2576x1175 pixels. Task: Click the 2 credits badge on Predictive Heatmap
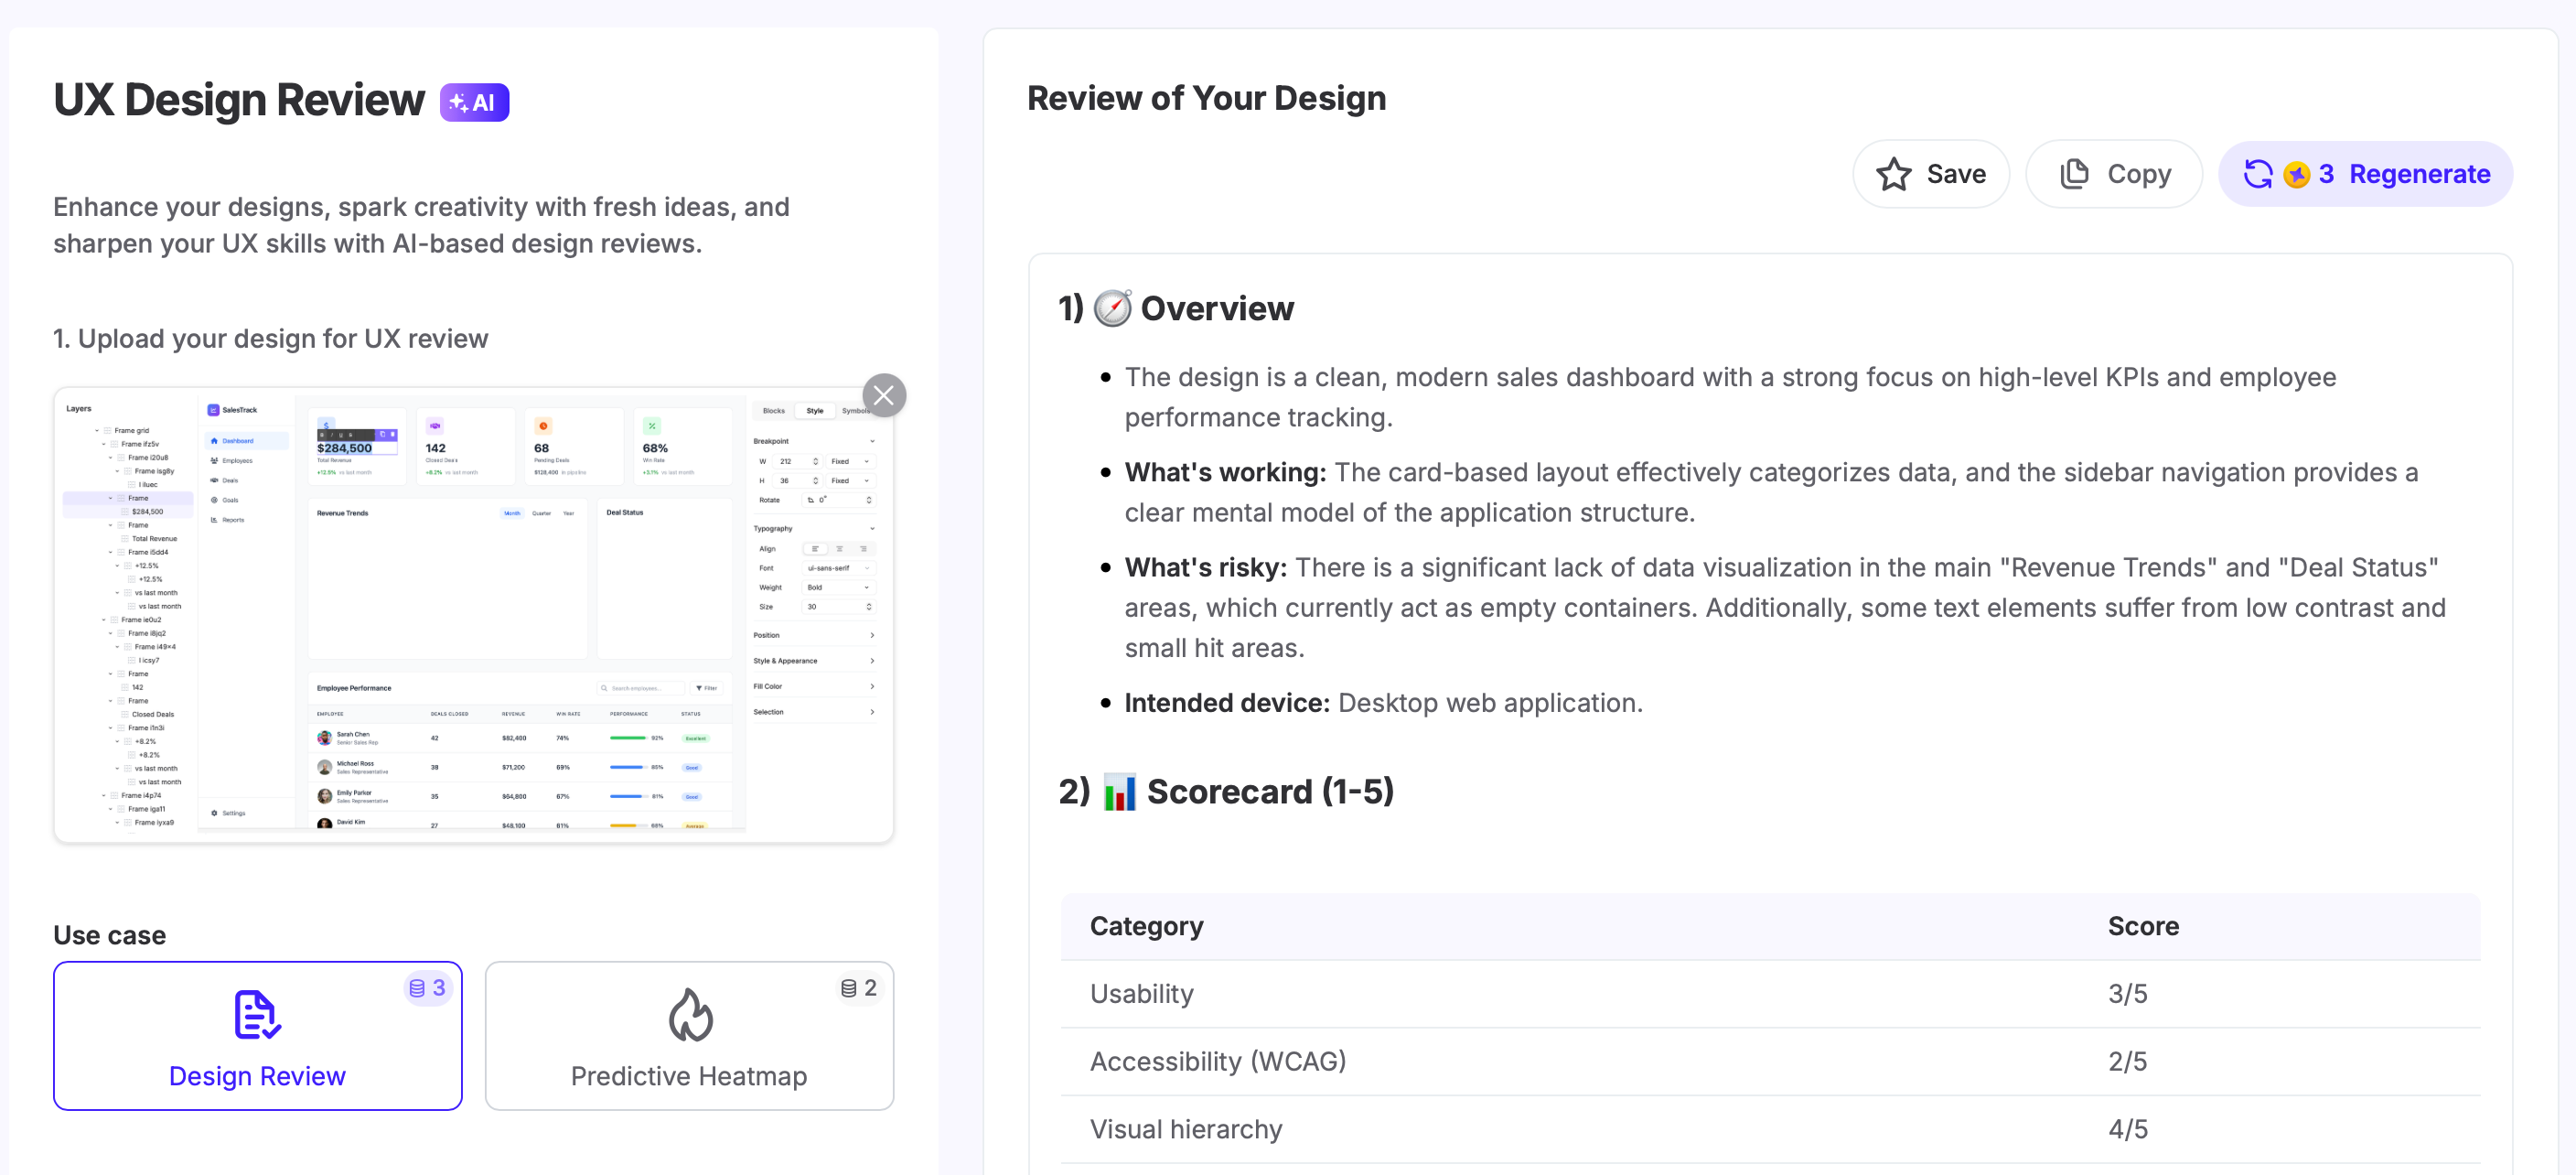[x=859, y=987]
